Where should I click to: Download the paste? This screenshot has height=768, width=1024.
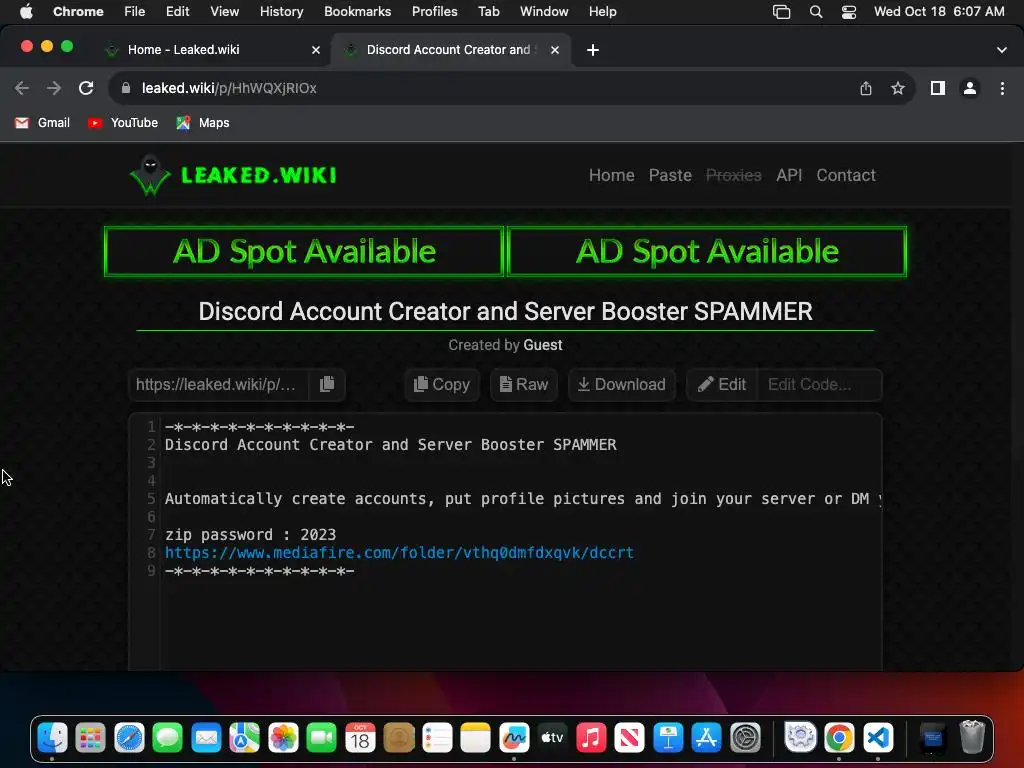pos(622,385)
